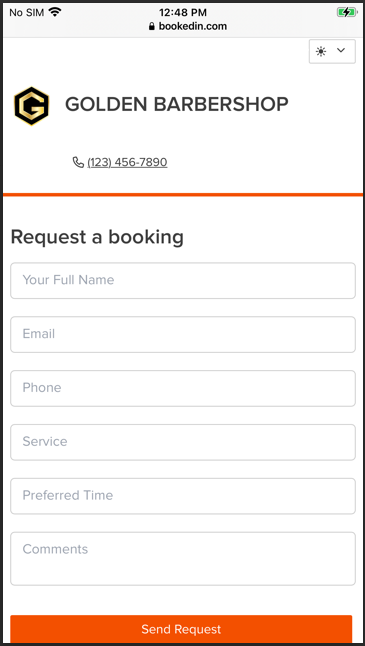Tap the No SIM carrier label
Image resolution: width=365 pixels, height=646 pixels.
pos(26,12)
